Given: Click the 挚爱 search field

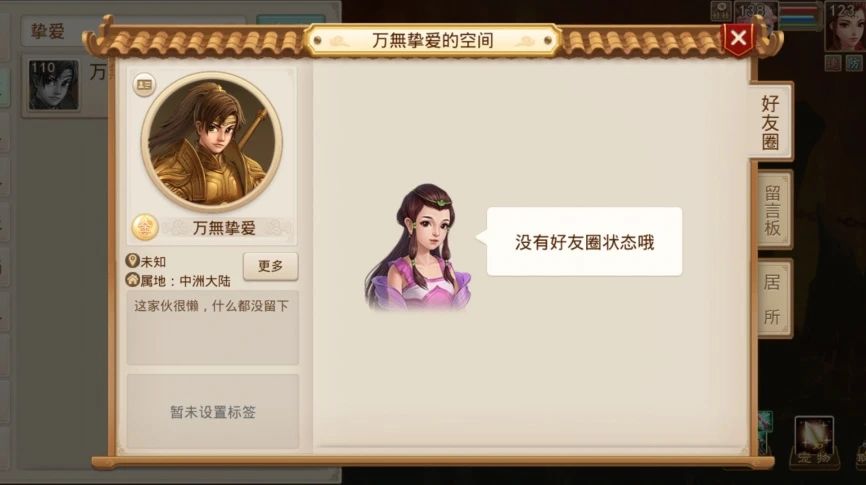Looking at the screenshot, I should (133, 31).
